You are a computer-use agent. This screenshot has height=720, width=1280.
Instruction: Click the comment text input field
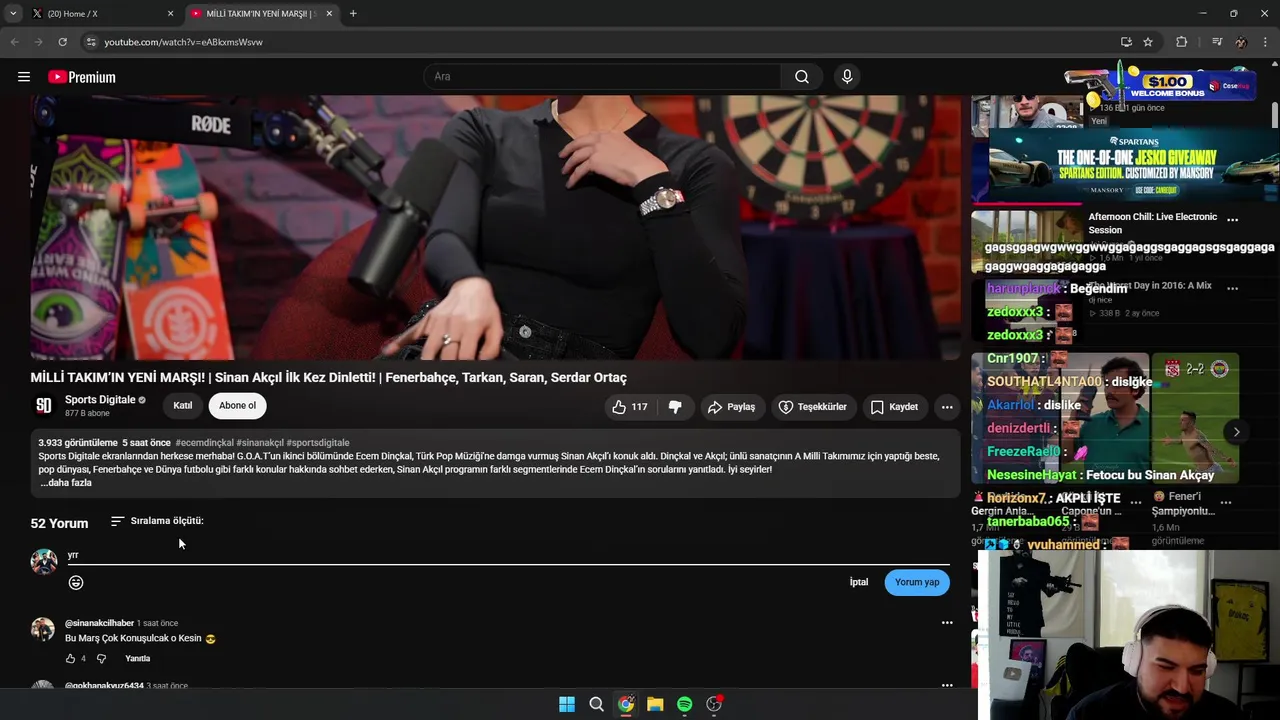(x=508, y=555)
